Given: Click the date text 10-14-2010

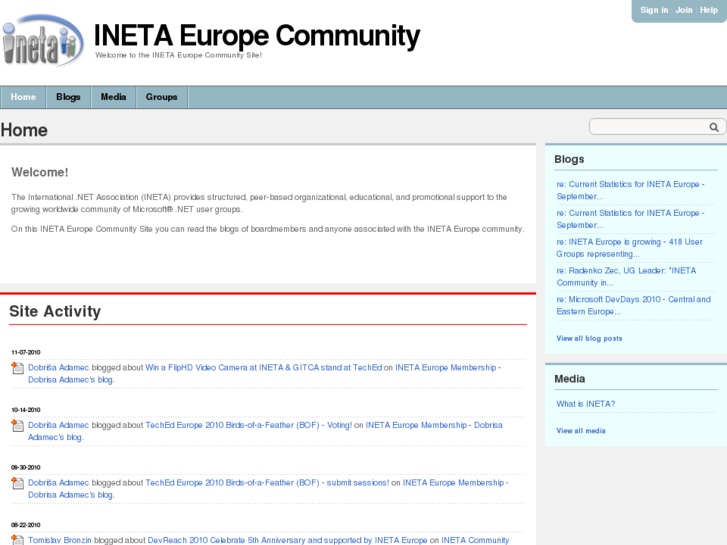Looking at the screenshot, I should (26, 410).
